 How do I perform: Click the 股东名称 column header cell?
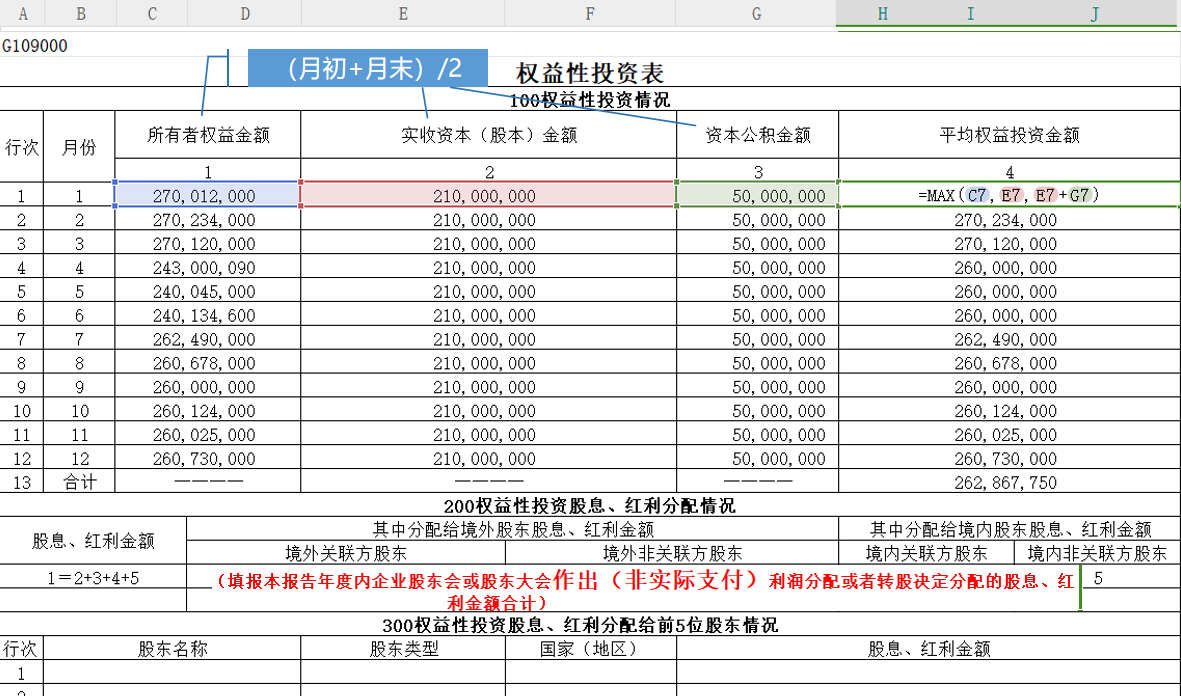click(x=172, y=648)
